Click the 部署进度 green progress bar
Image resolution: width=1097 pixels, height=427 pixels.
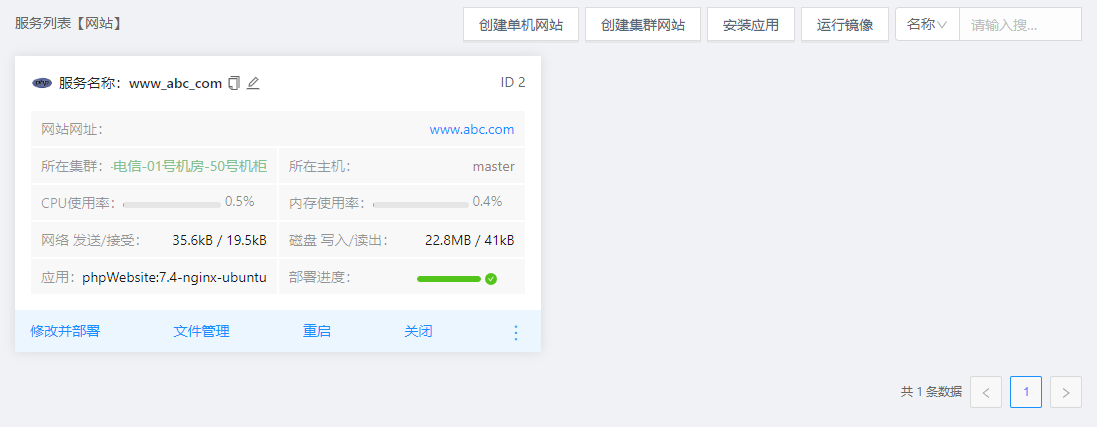[449, 279]
